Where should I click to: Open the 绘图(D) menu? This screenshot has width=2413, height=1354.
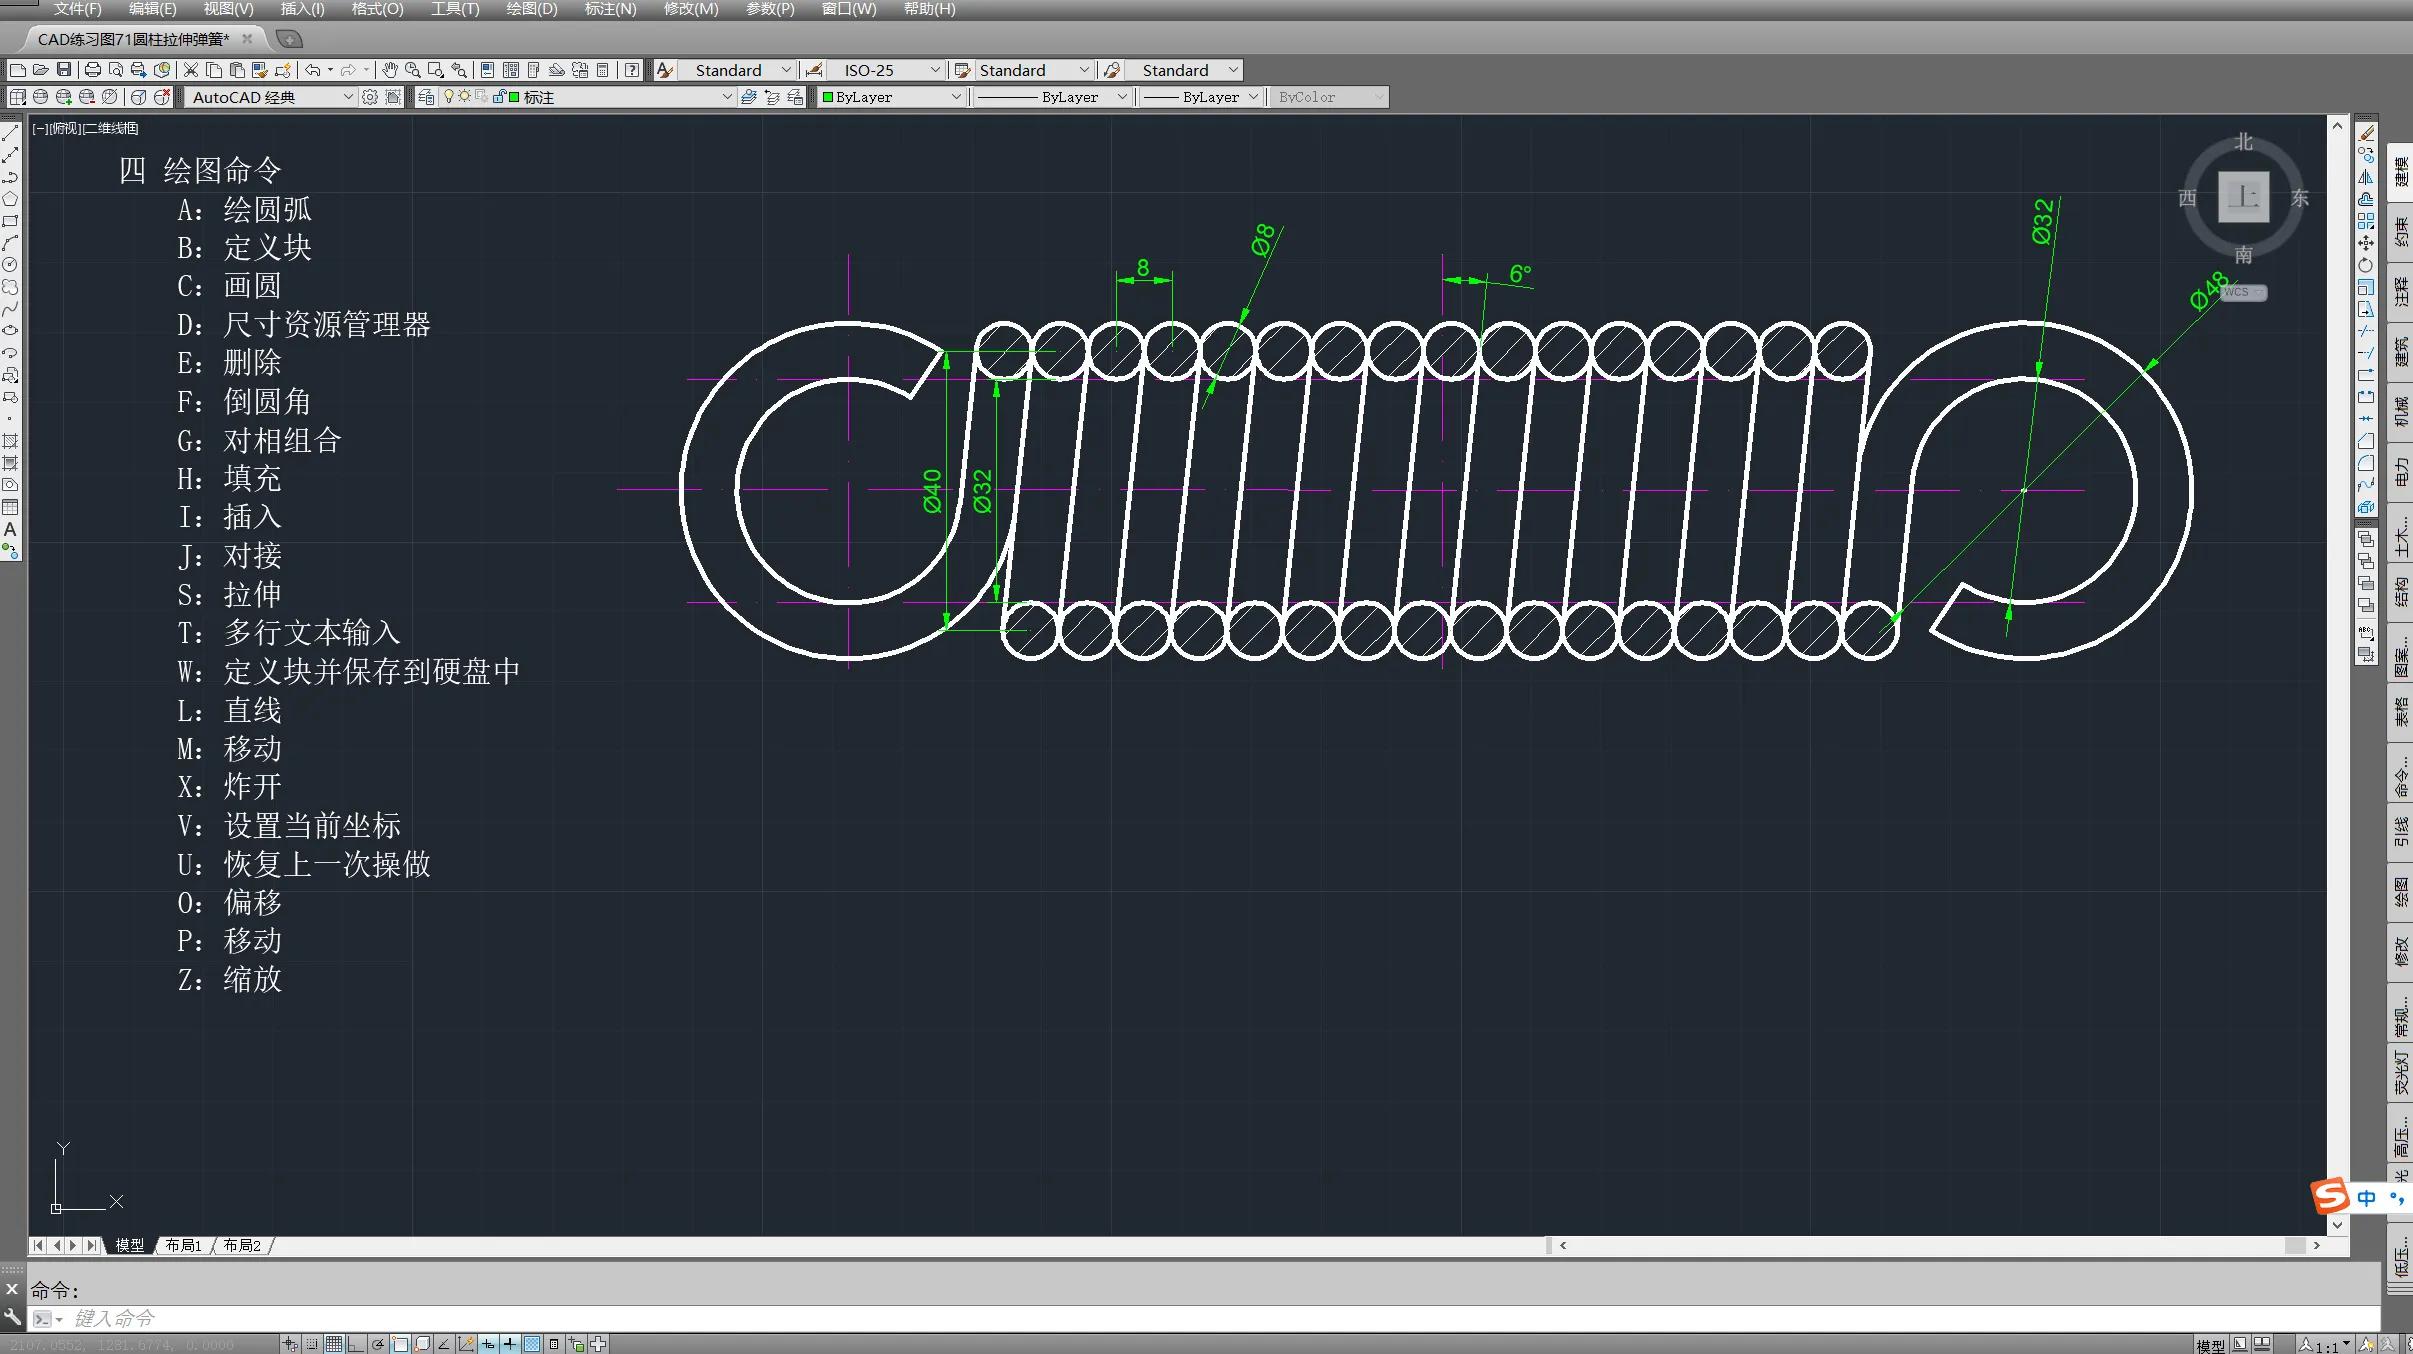pos(531,9)
